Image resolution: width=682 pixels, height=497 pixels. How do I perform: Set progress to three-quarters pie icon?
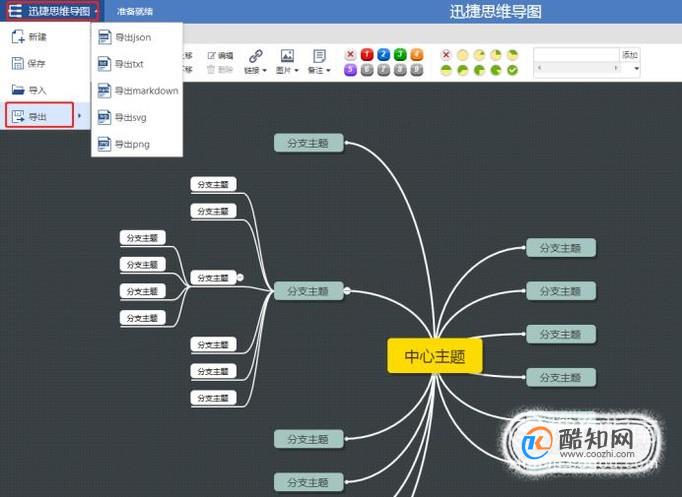(x=479, y=70)
